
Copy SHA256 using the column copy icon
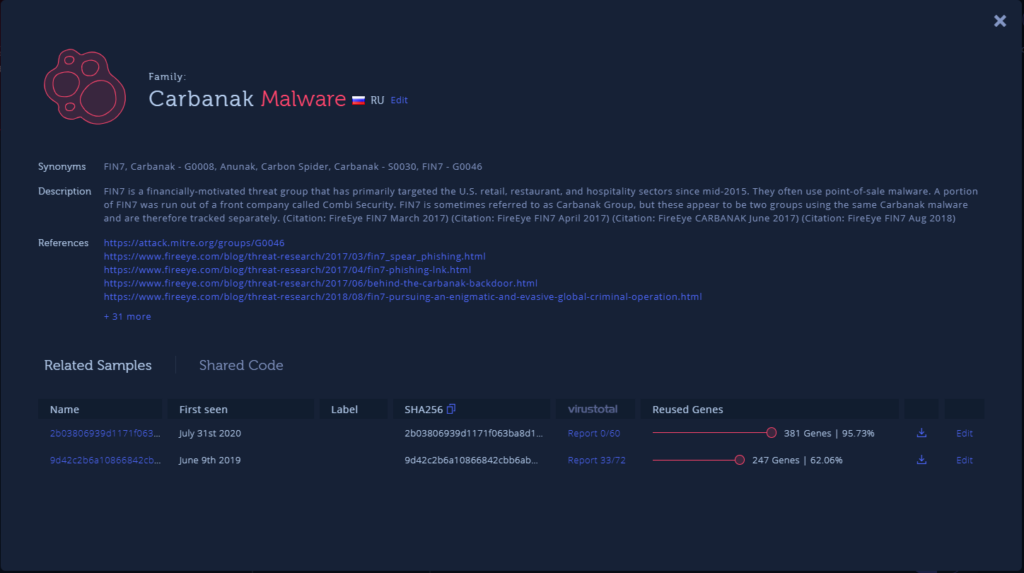[451, 409]
